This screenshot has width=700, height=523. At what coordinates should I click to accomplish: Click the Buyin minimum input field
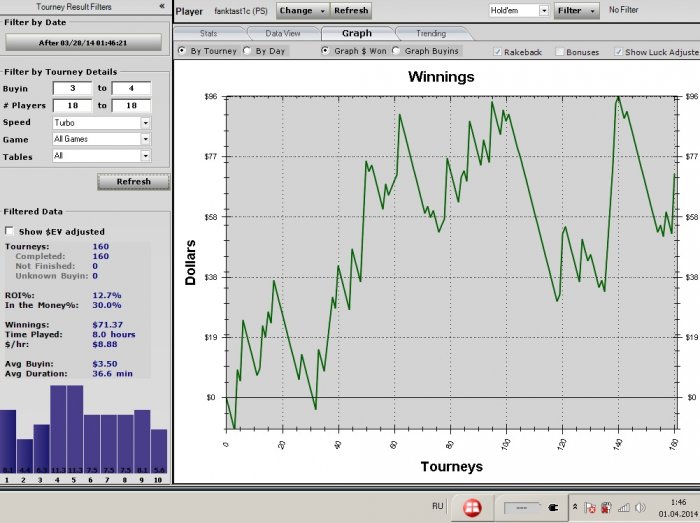point(72,88)
